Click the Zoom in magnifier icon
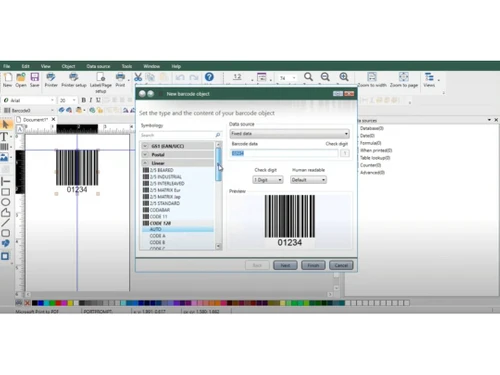 [x=344, y=77]
